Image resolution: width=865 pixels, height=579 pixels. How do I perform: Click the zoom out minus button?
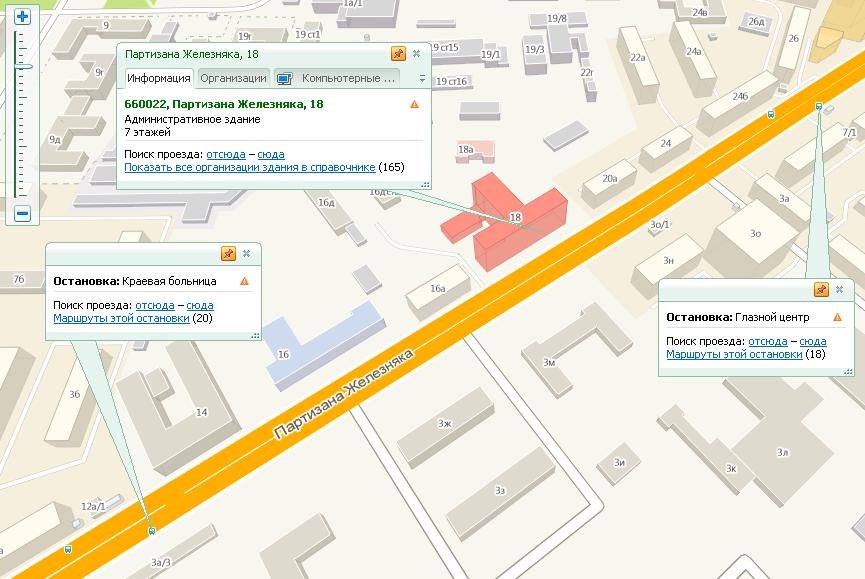(23, 213)
